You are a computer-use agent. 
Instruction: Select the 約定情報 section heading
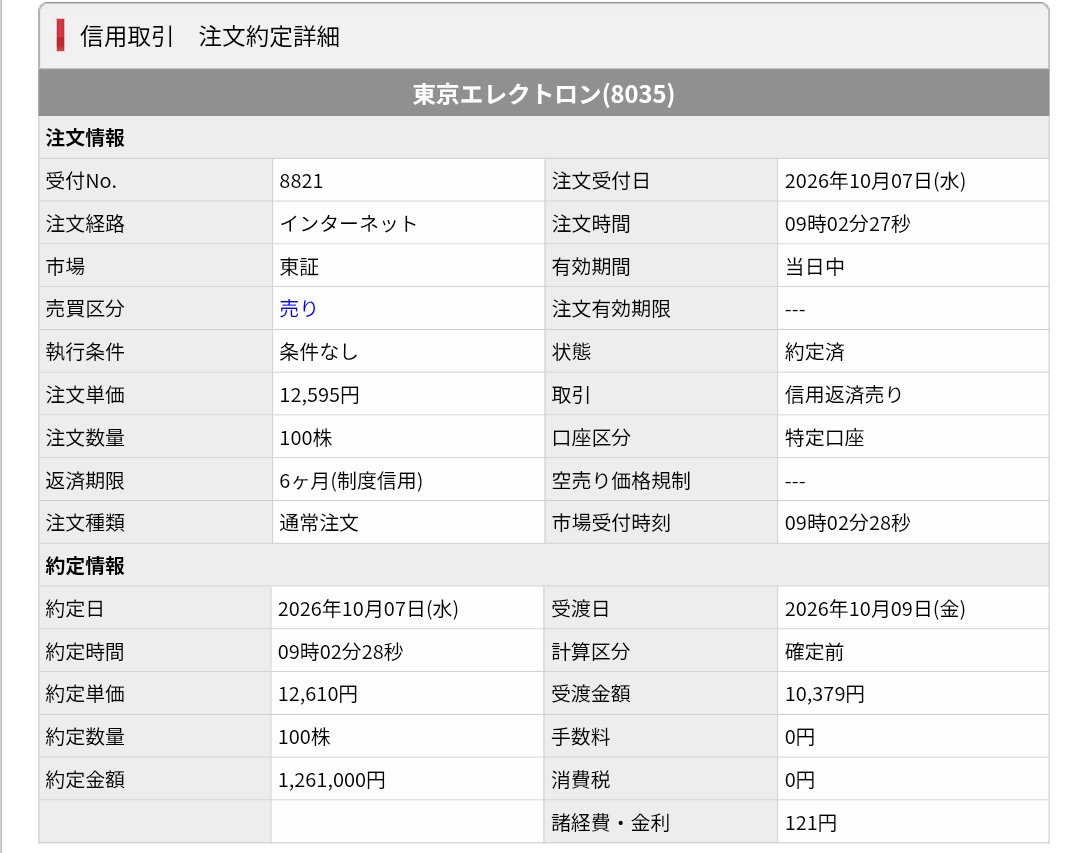[85, 566]
